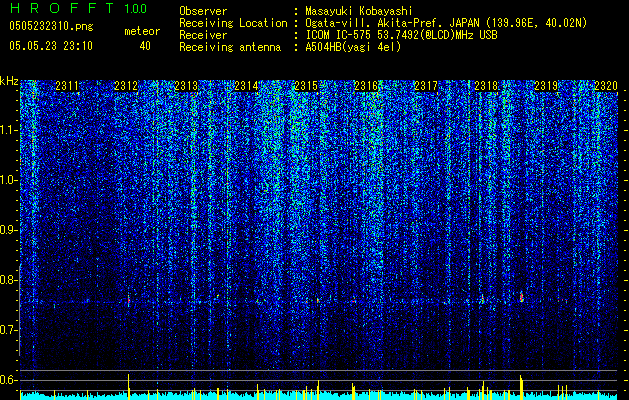The image size is (629, 400).
Task: Click the Observer field label
Action: point(203,11)
